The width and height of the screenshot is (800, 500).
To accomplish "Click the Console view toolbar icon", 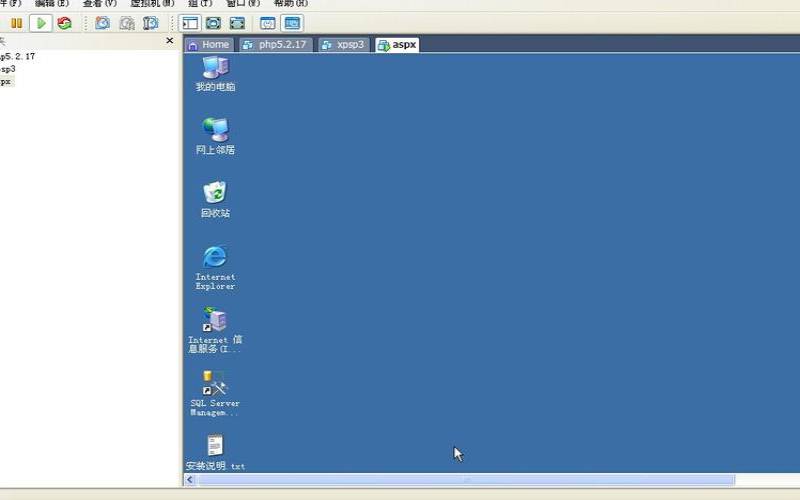I will (292, 23).
